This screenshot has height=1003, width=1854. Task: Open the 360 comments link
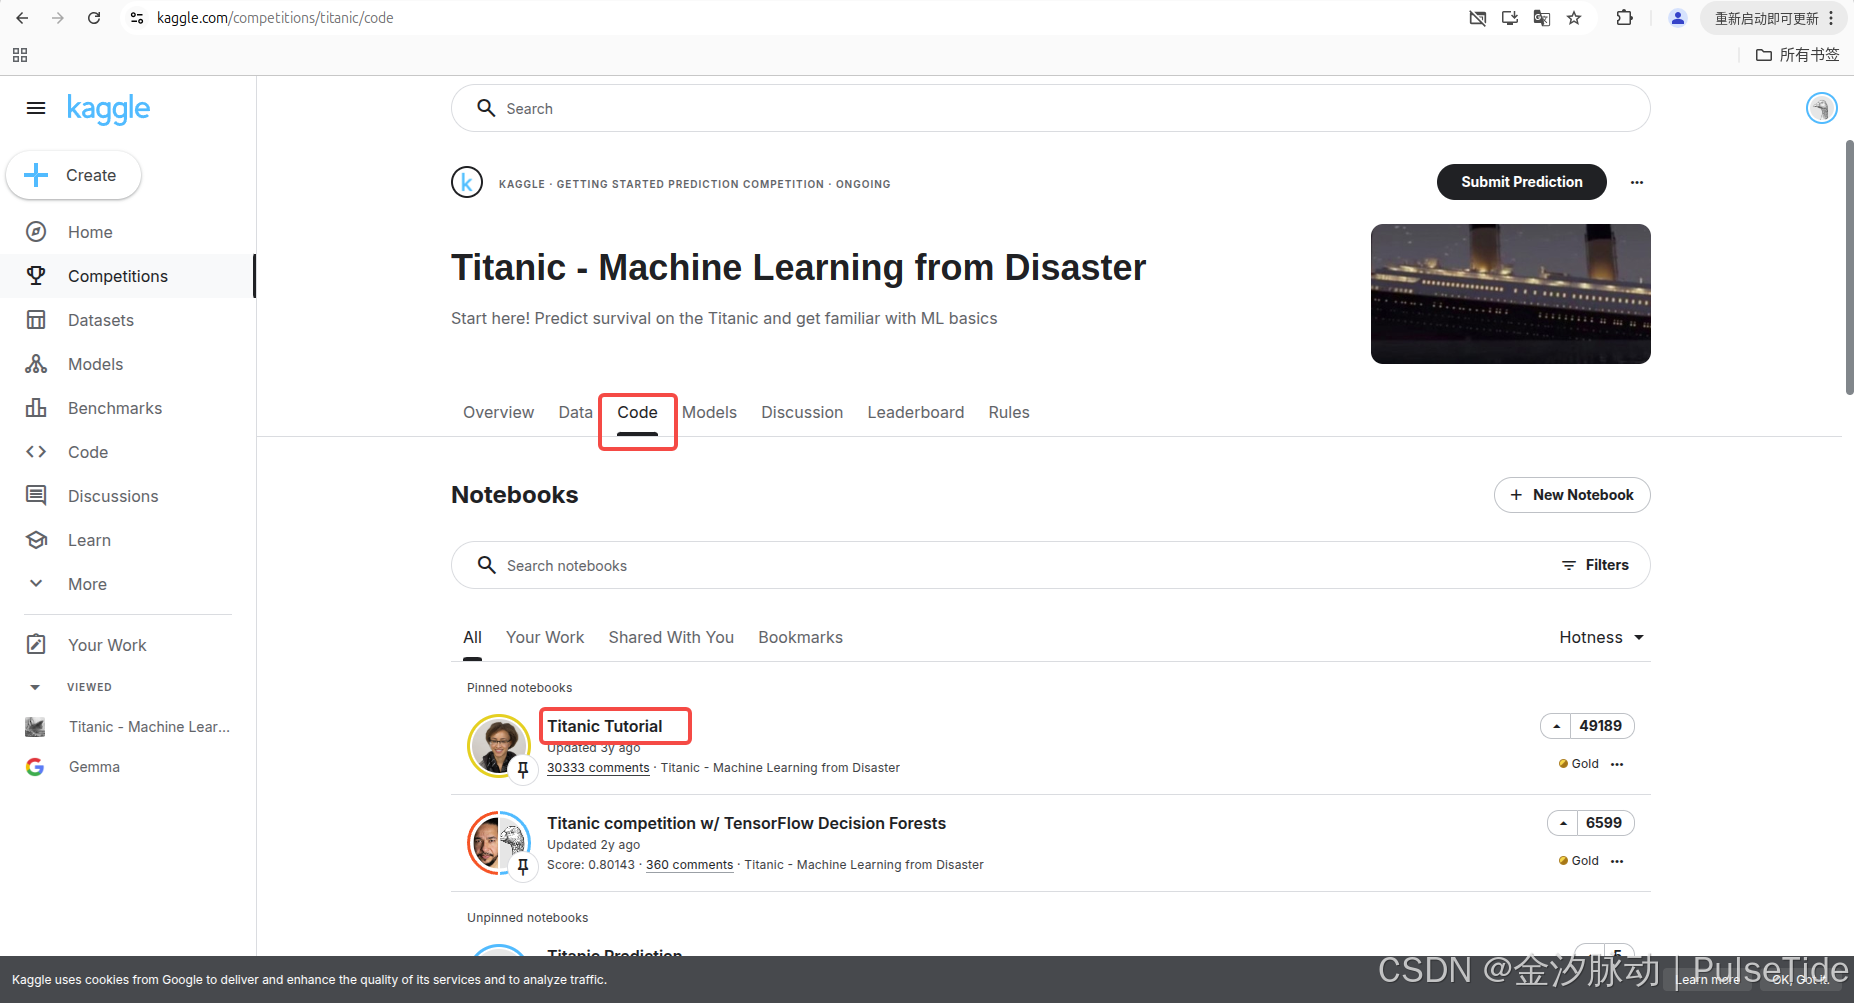[689, 865]
